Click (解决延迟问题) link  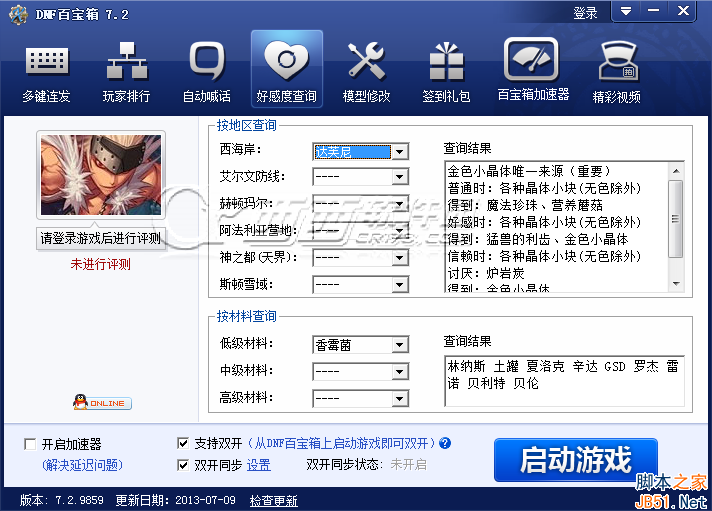click(x=82, y=465)
